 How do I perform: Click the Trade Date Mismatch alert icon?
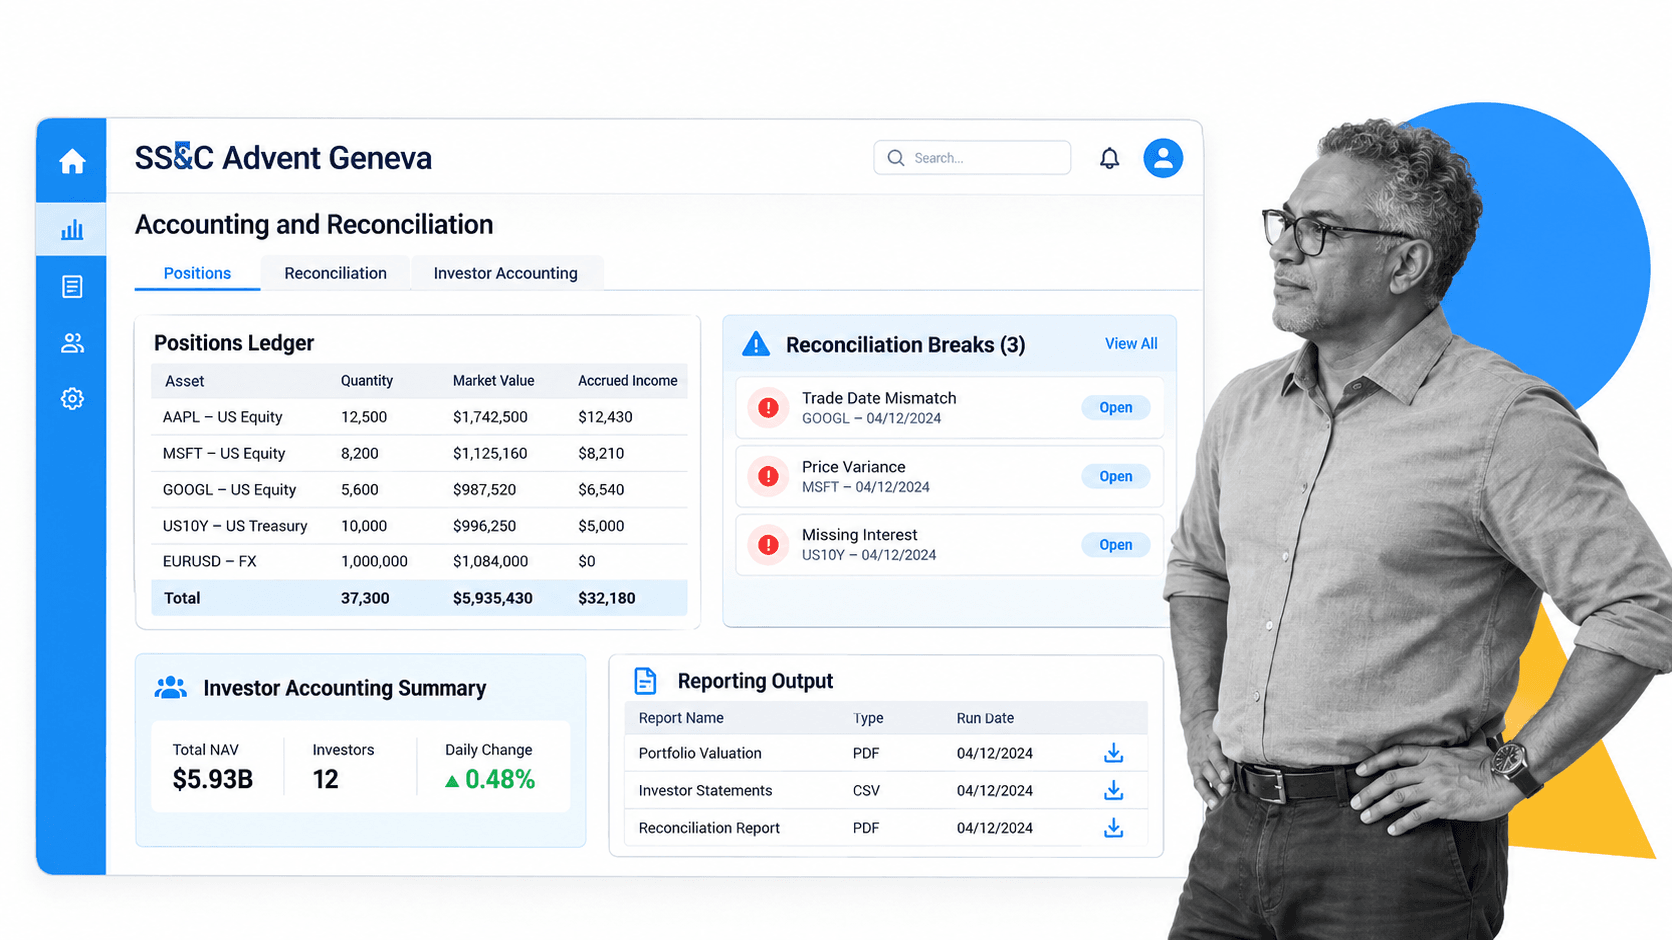(768, 408)
